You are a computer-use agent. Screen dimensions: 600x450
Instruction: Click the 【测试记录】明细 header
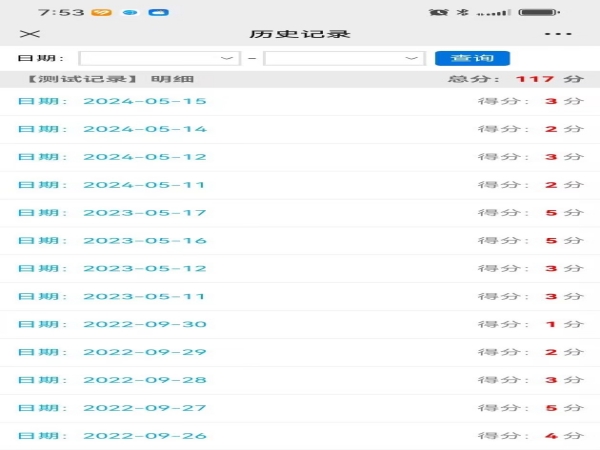tap(111, 79)
